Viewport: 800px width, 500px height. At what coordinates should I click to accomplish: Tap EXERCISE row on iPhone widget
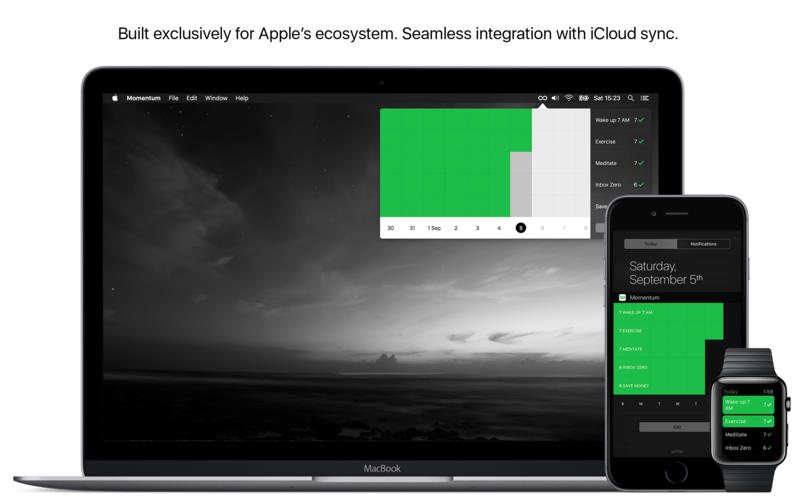point(668,331)
